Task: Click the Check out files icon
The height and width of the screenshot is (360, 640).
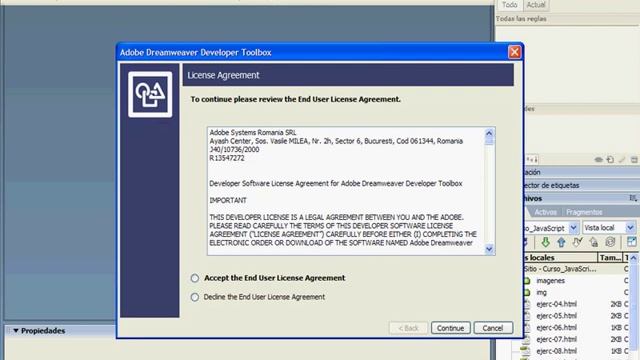Action: click(x=577, y=242)
